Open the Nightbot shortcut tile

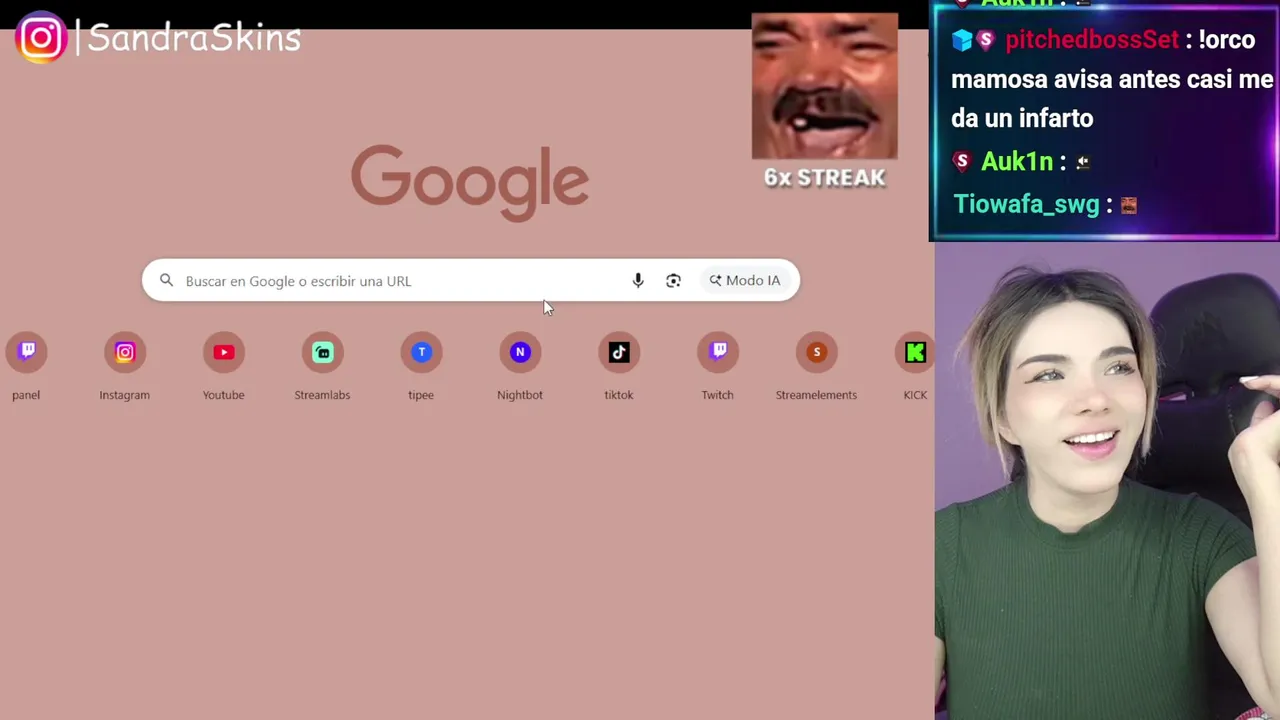[520, 366]
